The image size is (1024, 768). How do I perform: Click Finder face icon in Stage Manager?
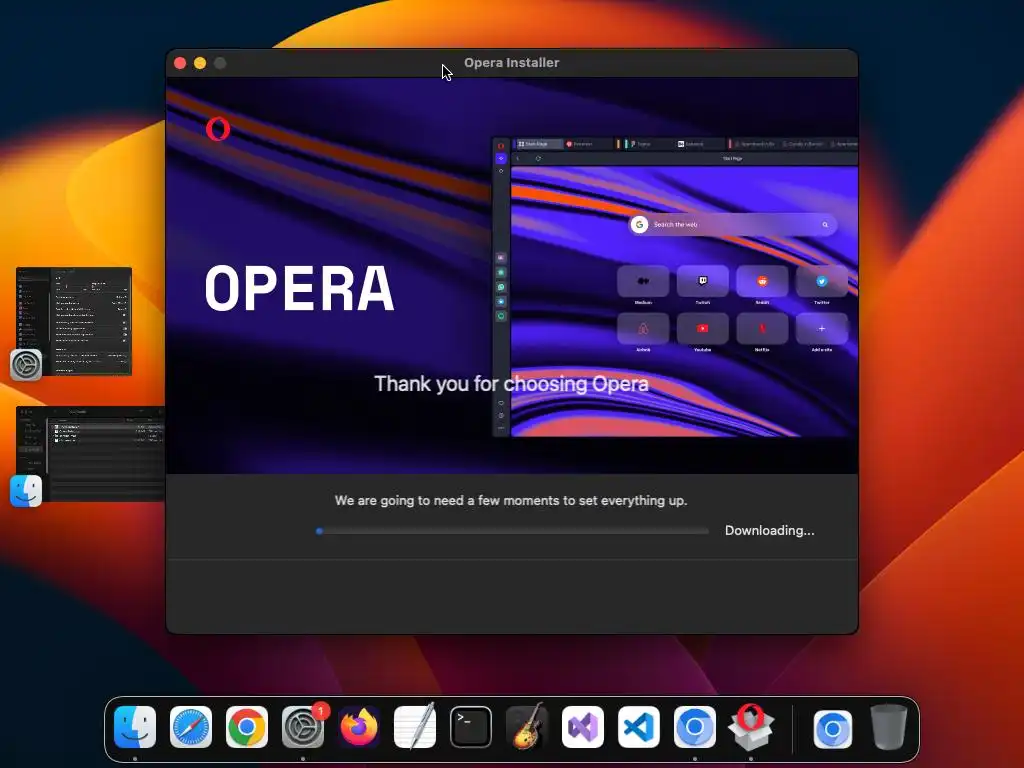pos(26,491)
